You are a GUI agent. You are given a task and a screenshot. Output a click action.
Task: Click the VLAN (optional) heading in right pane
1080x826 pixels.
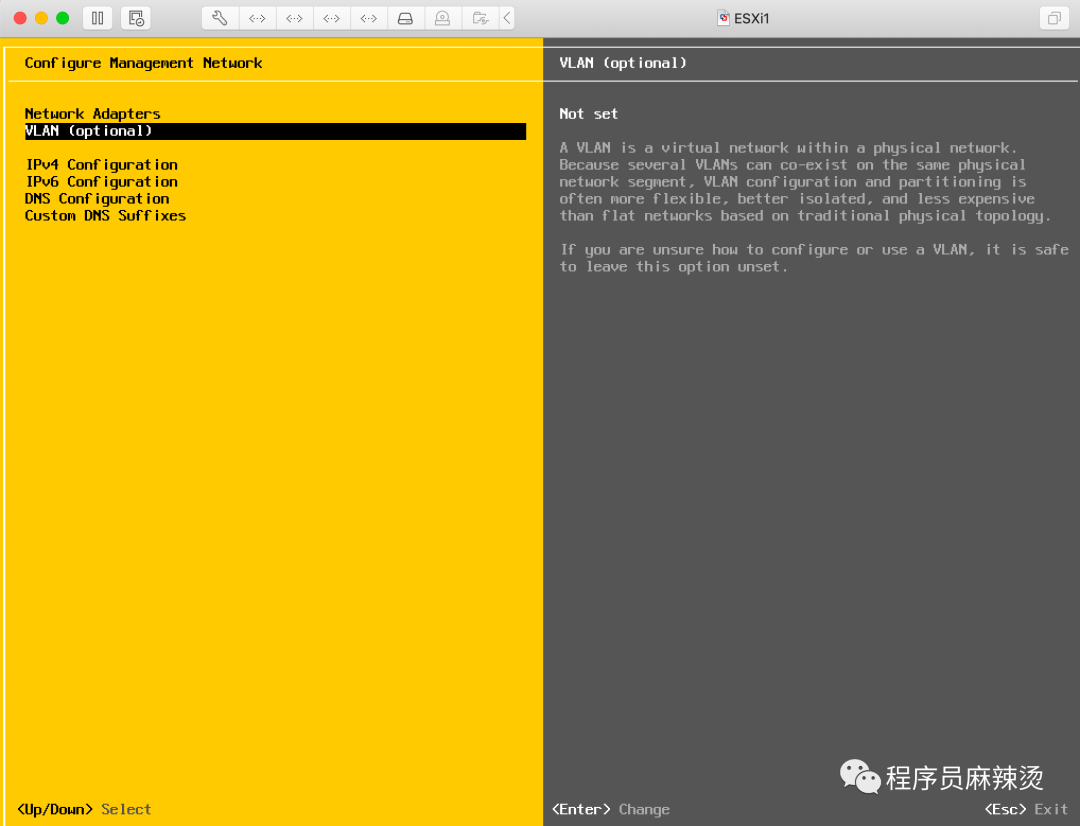[623, 63]
